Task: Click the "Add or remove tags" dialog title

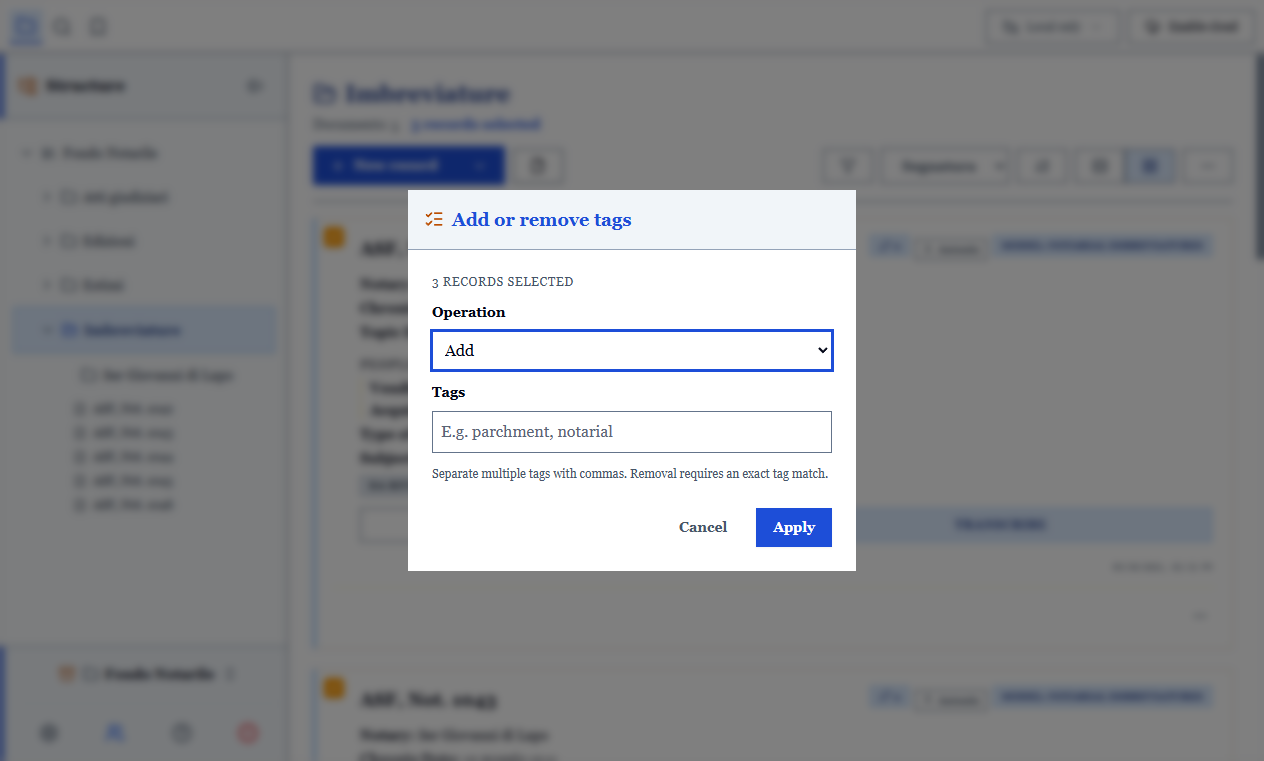Action: point(541,220)
